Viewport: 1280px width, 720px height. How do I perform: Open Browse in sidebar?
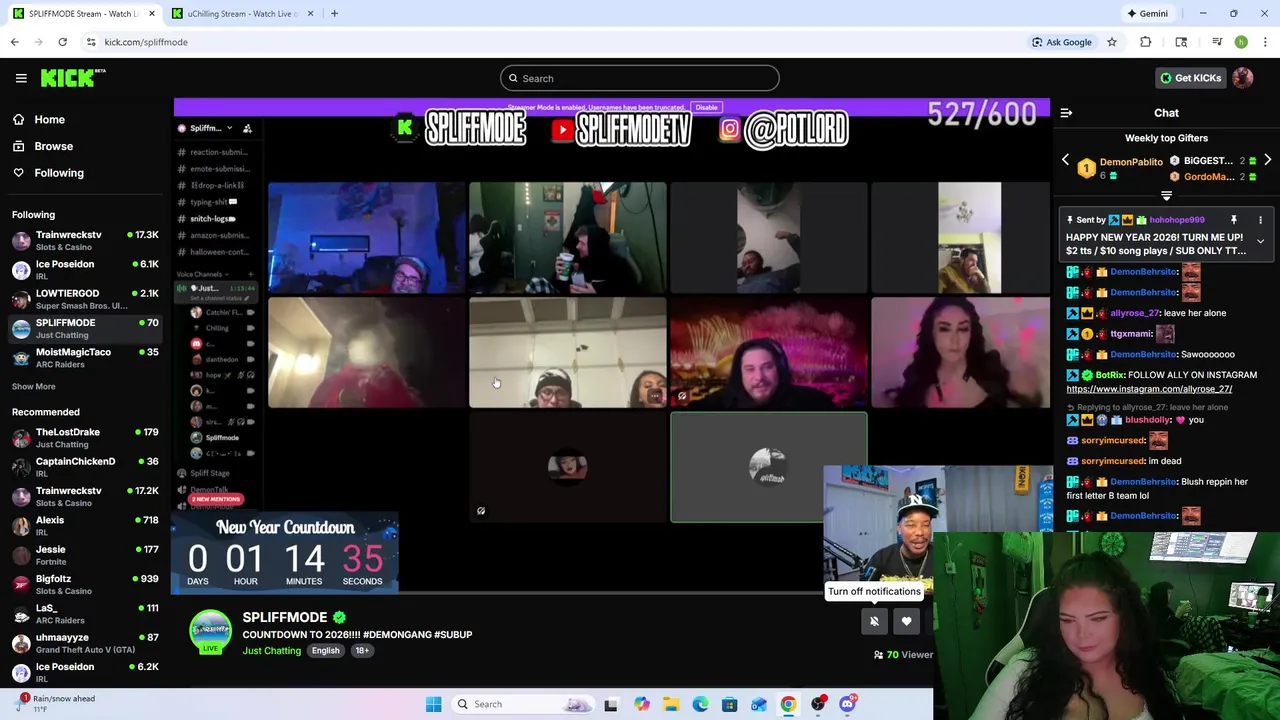[53, 146]
